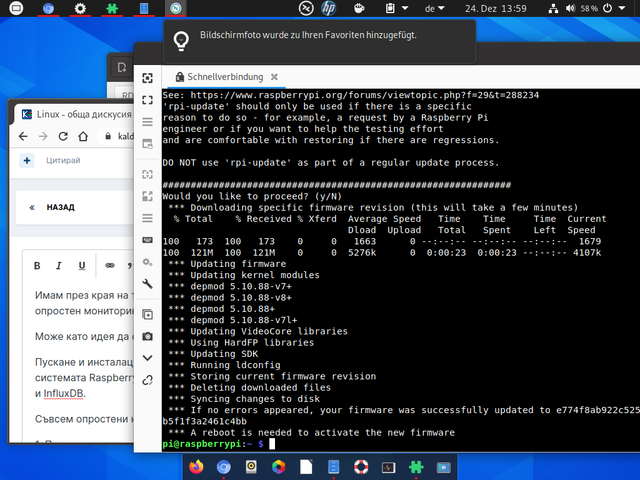The width and height of the screenshot is (640, 480).
Task: Disconnect session using broken-link icon
Action: pyautogui.click(x=147, y=380)
